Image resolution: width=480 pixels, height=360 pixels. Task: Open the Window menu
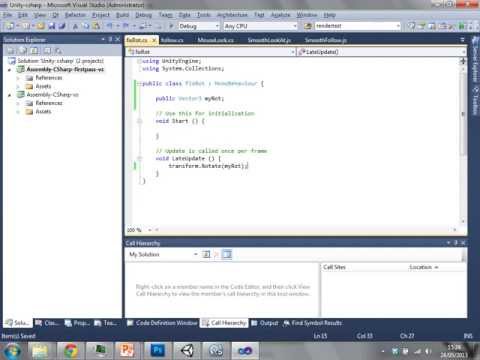point(307,15)
